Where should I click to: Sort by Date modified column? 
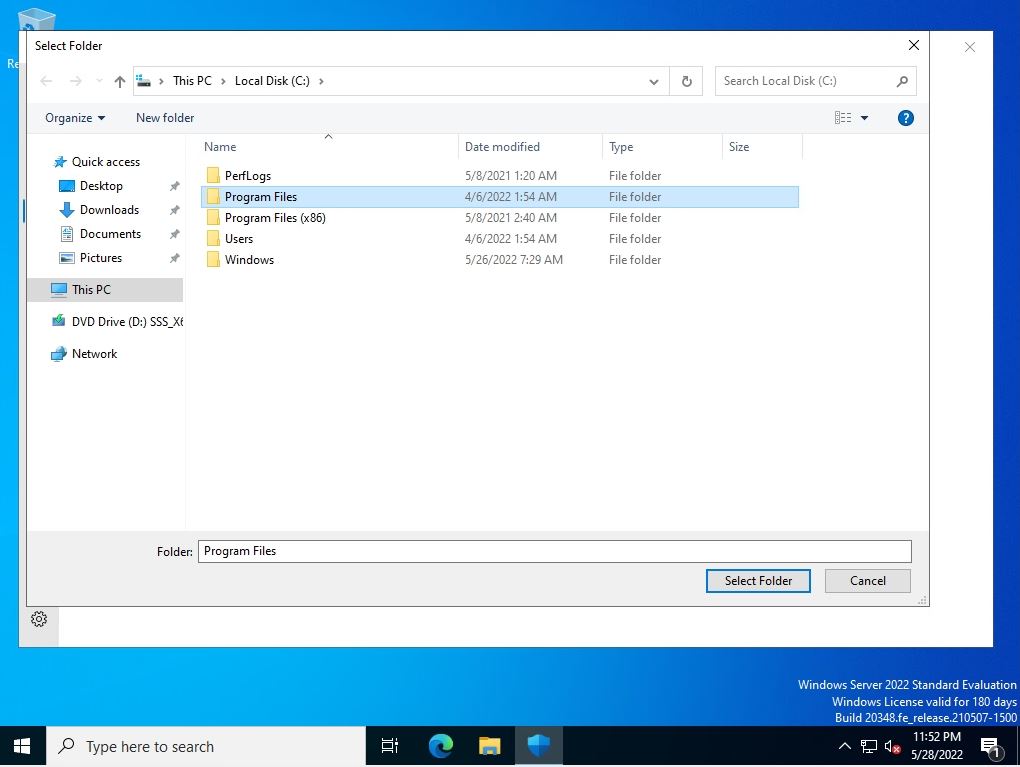(530, 147)
